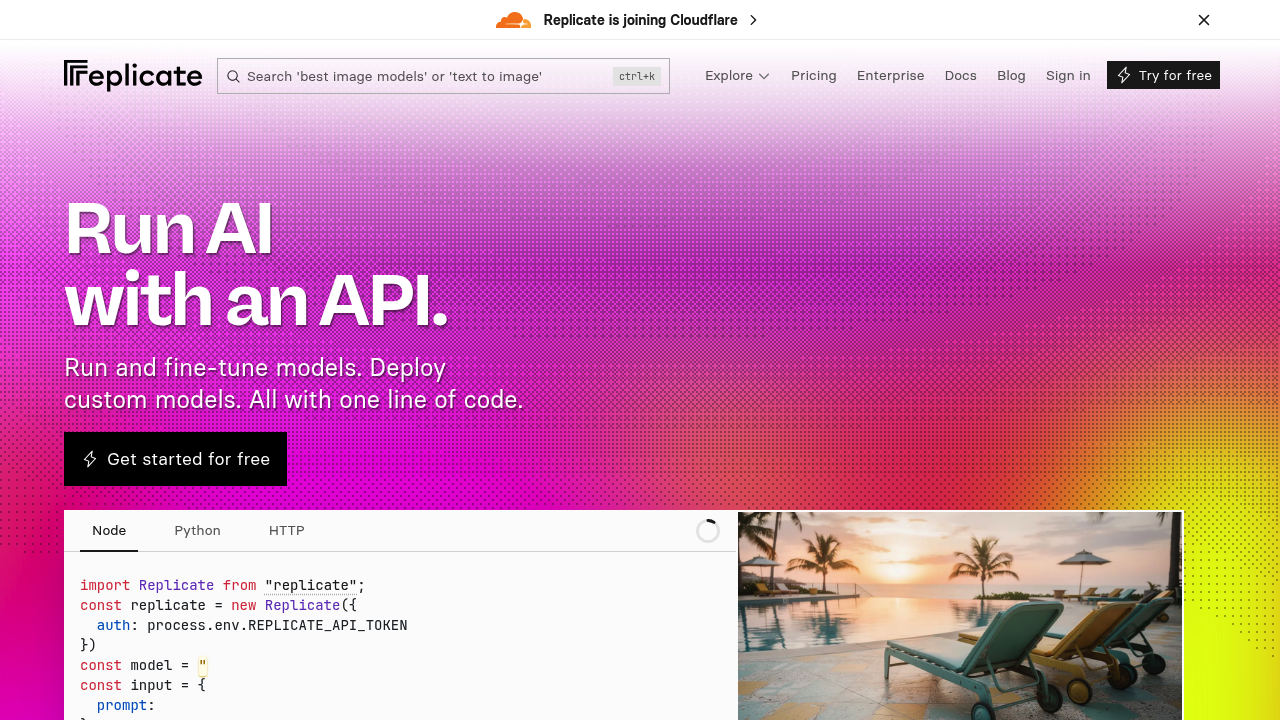The width and height of the screenshot is (1280, 720).
Task: Click the beach sunset preview image
Action: (x=960, y=615)
